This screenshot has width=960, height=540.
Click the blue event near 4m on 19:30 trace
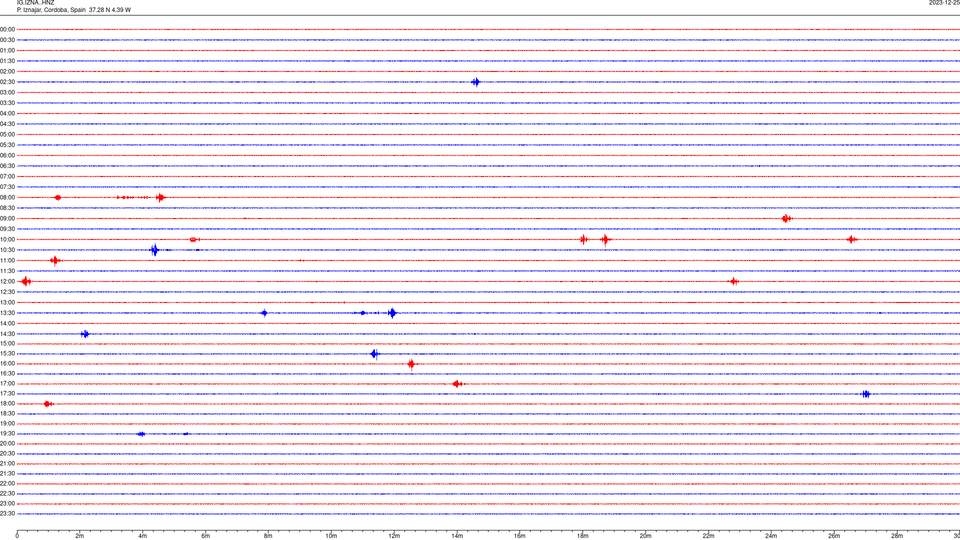tap(141, 434)
